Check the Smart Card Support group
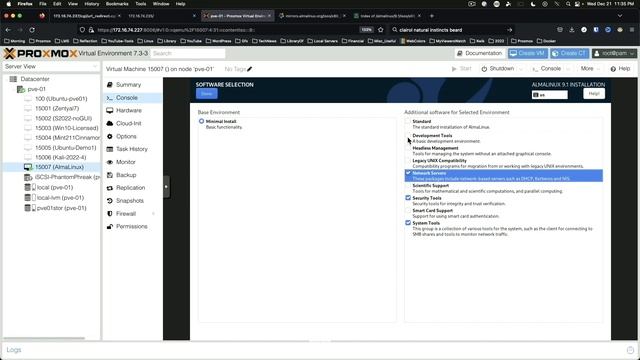The image size is (640, 360). [408, 210]
